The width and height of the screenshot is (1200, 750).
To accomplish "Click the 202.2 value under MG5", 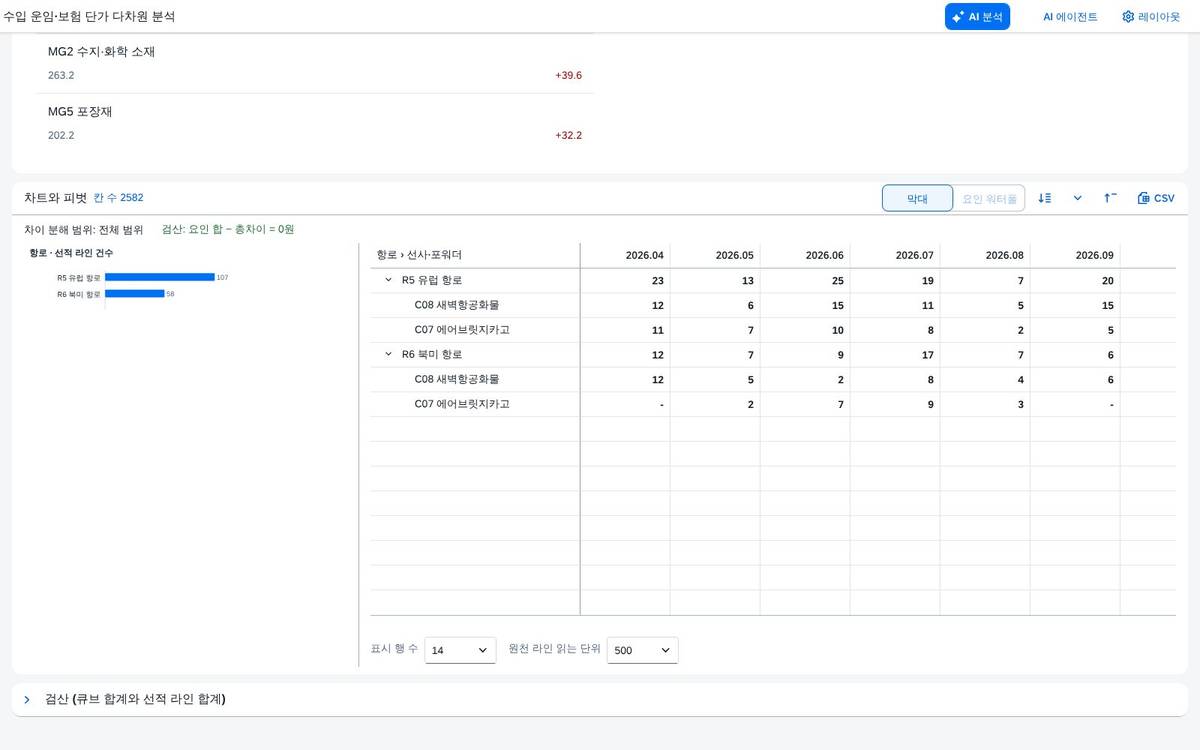I will [x=61, y=136].
